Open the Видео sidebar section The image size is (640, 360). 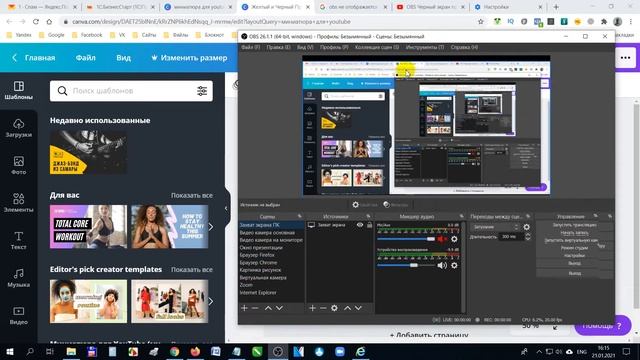18,316
